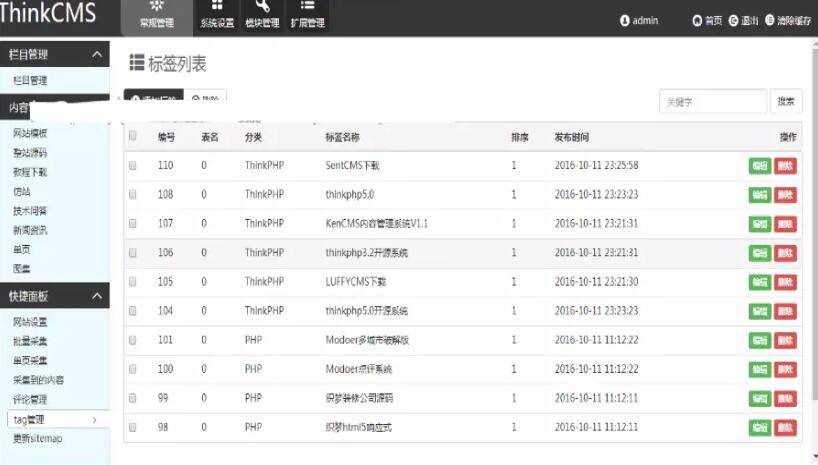Check the row 107 KenCMS checkbox
This screenshot has width=818, height=465.
(x=133, y=223)
